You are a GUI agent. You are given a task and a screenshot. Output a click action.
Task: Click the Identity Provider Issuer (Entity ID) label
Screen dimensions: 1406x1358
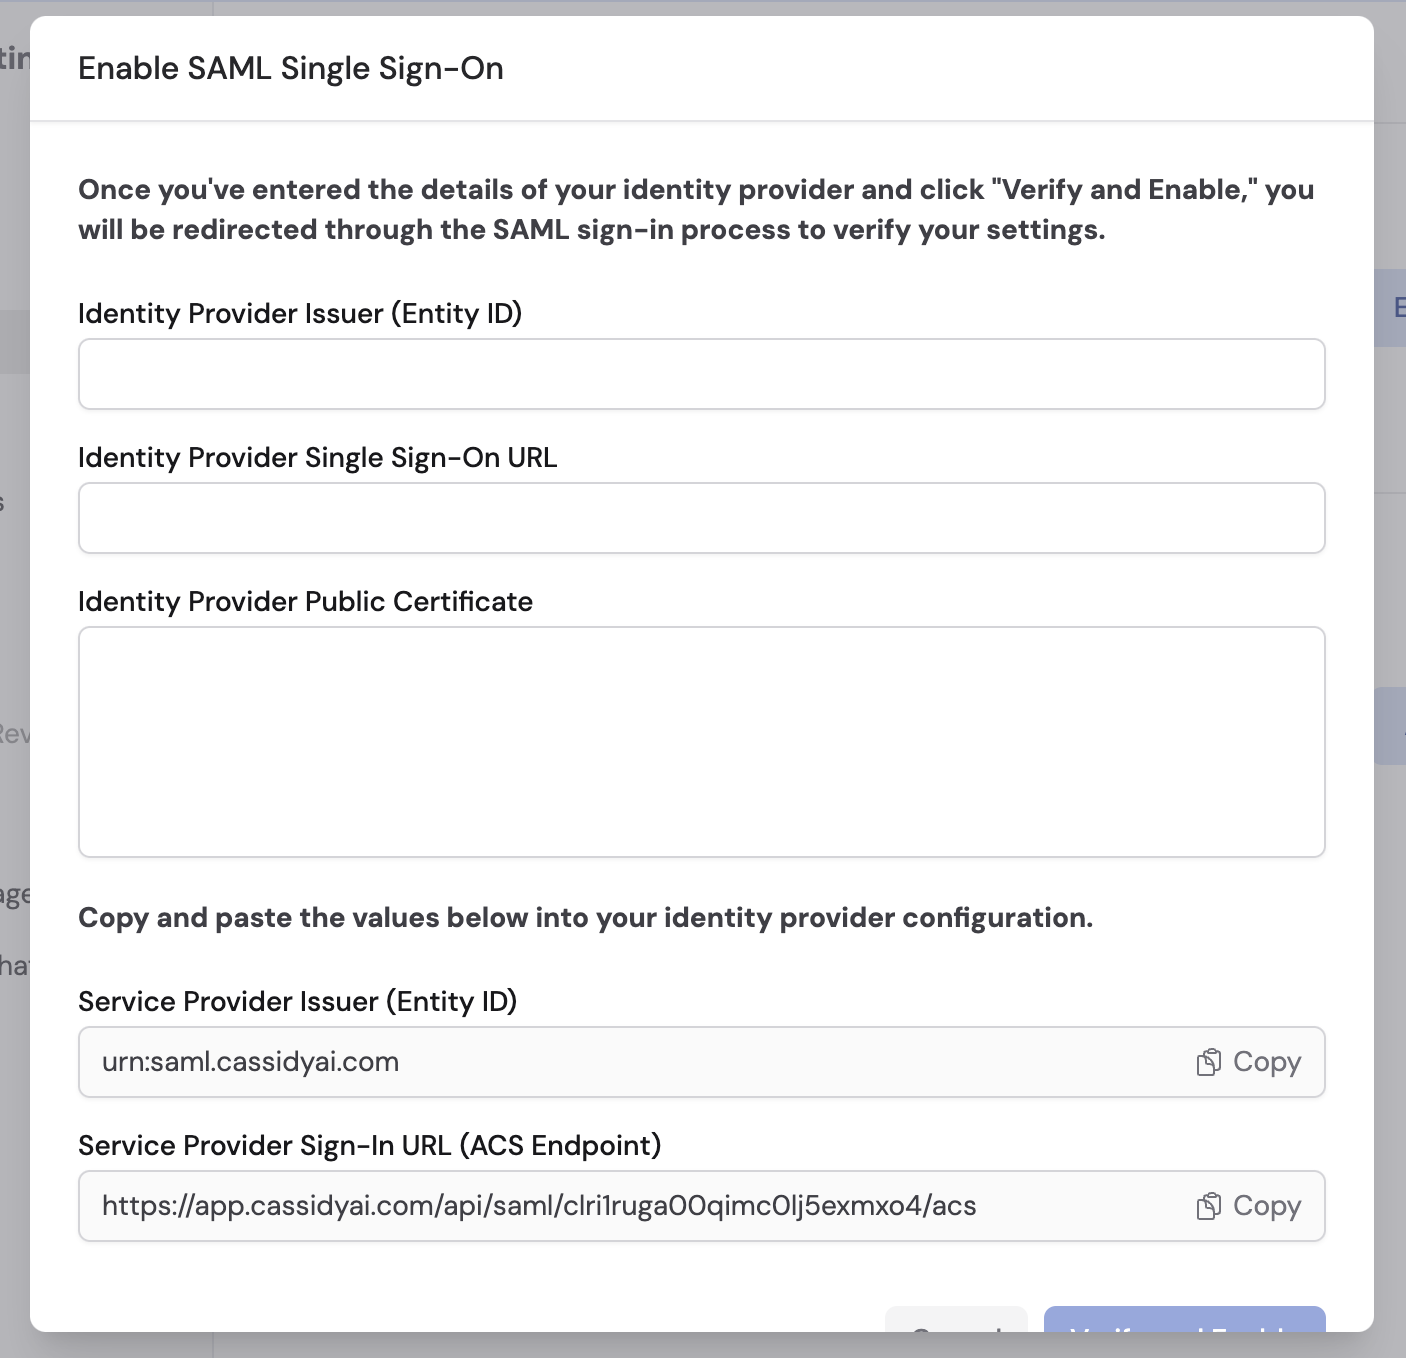pos(301,313)
